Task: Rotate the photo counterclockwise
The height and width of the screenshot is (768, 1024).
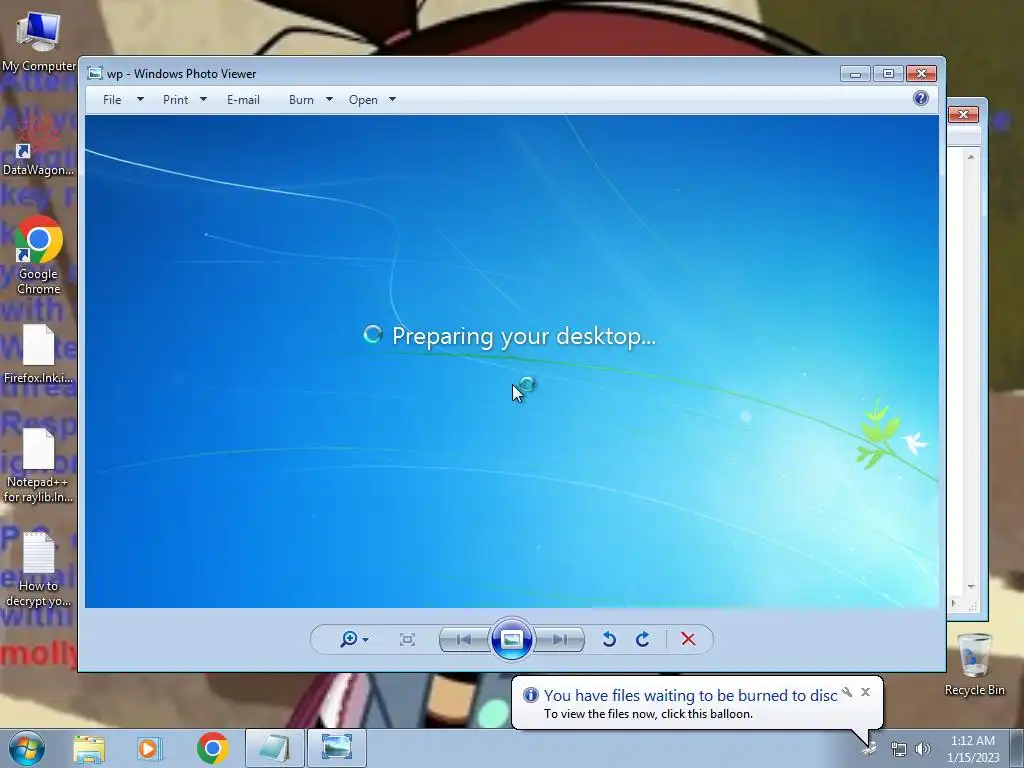Action: click(x=609, y=639)
